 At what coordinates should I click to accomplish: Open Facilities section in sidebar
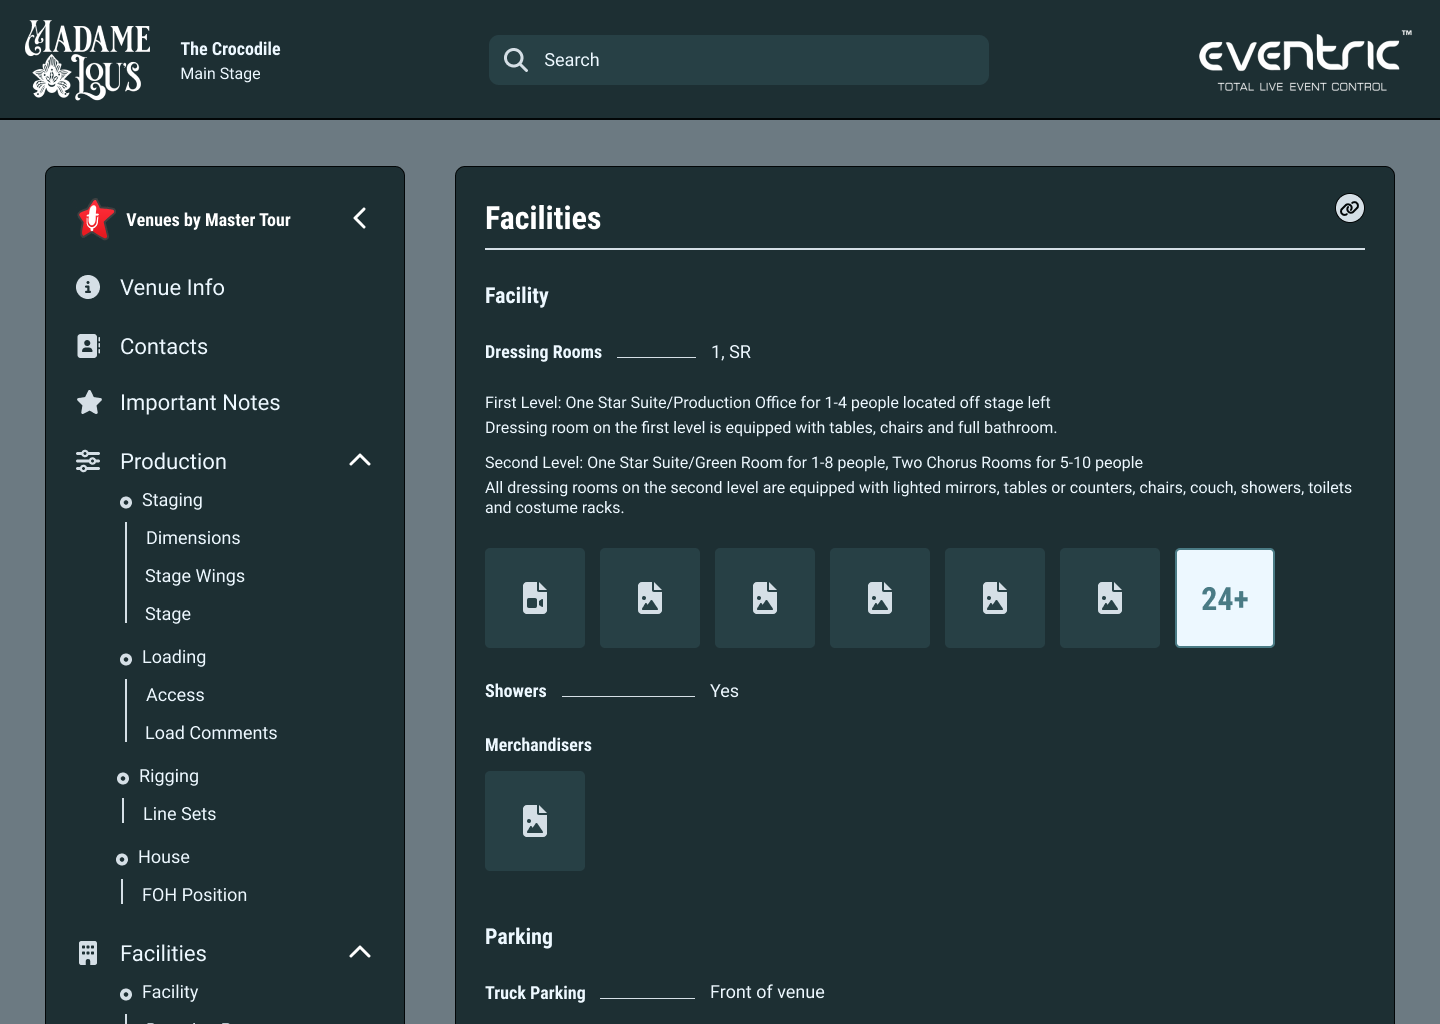click(163, 953)
